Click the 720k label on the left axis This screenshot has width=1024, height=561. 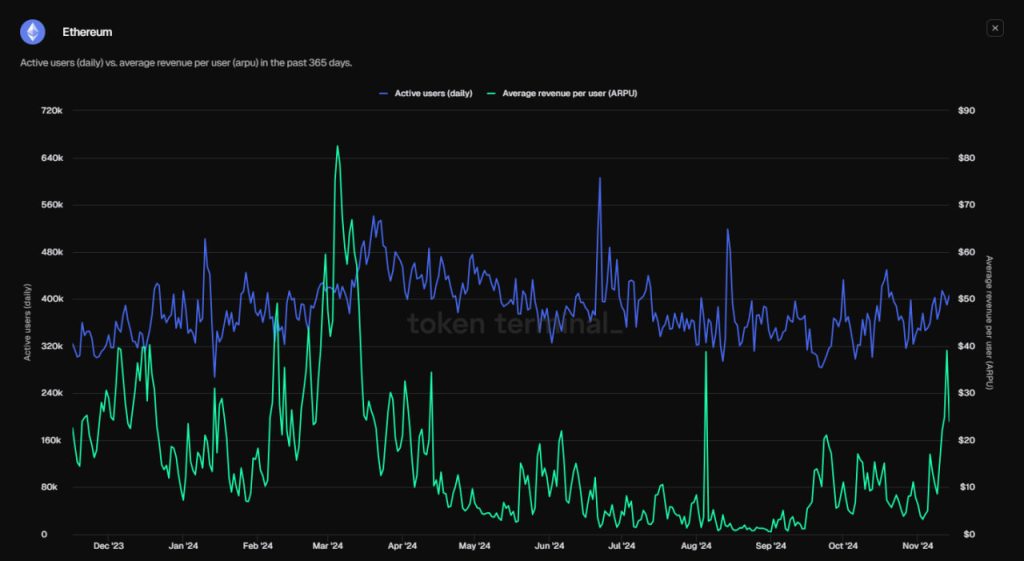coord(51,111)
